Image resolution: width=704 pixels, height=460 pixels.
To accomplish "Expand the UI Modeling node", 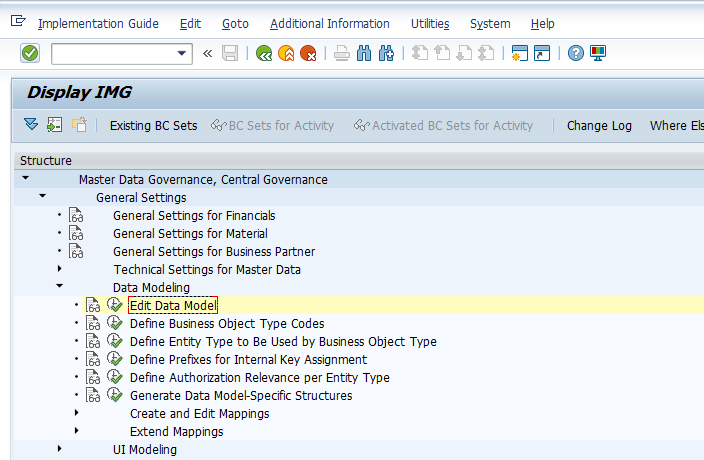I will (60, 449).
